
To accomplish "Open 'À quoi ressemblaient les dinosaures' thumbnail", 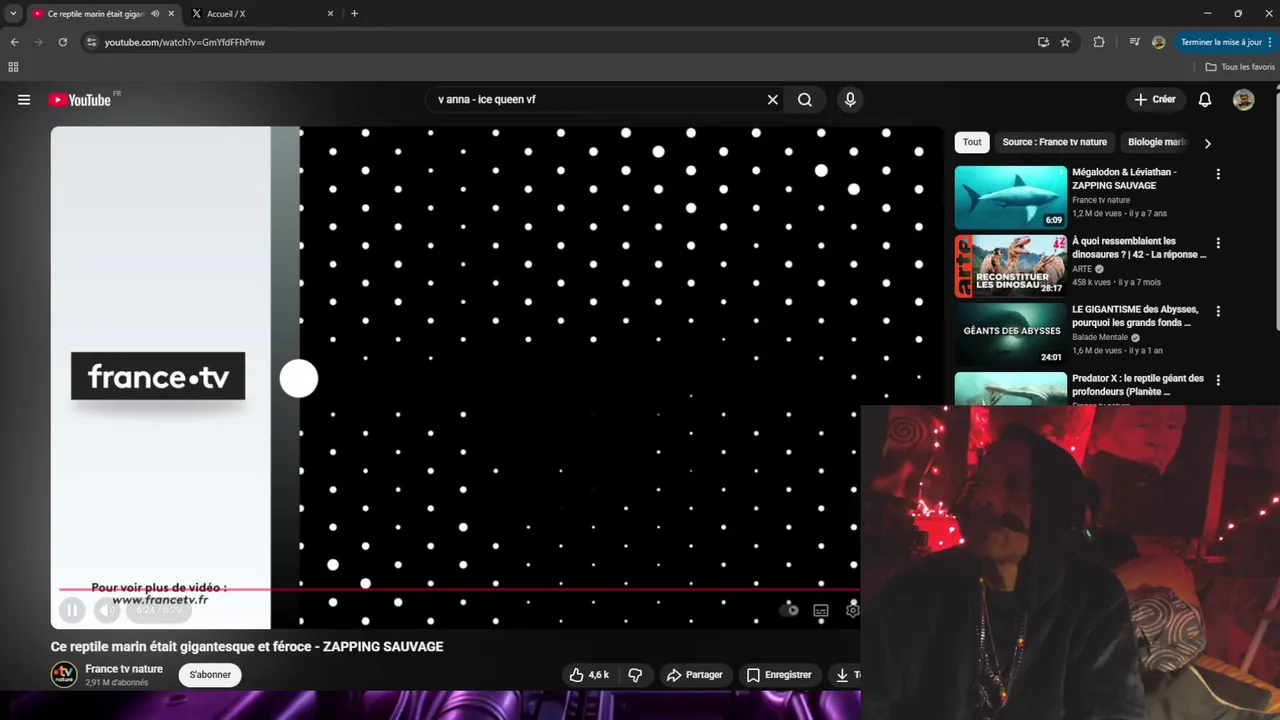I will (x=1010, y=266).
